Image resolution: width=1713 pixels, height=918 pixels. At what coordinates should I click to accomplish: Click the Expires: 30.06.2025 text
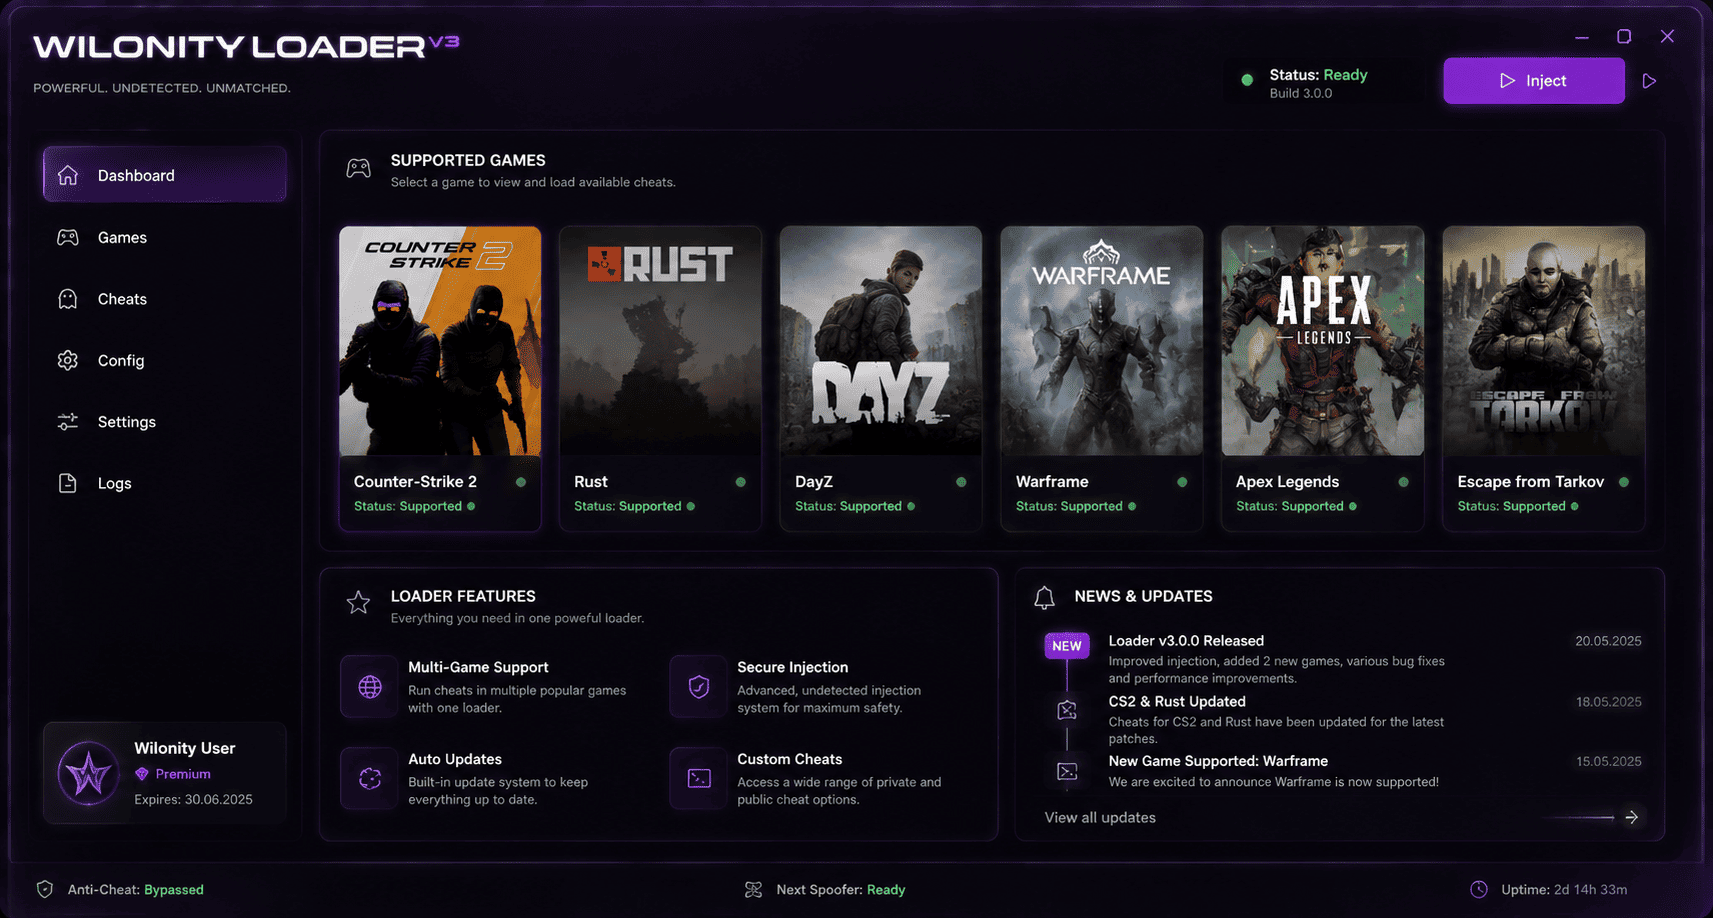[x=193, y=799]
